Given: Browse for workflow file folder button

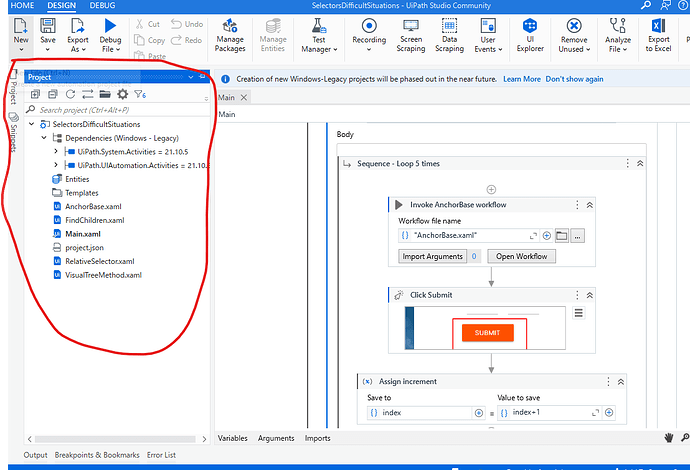Looking at the screenshot, I should (x=562, y=235).
